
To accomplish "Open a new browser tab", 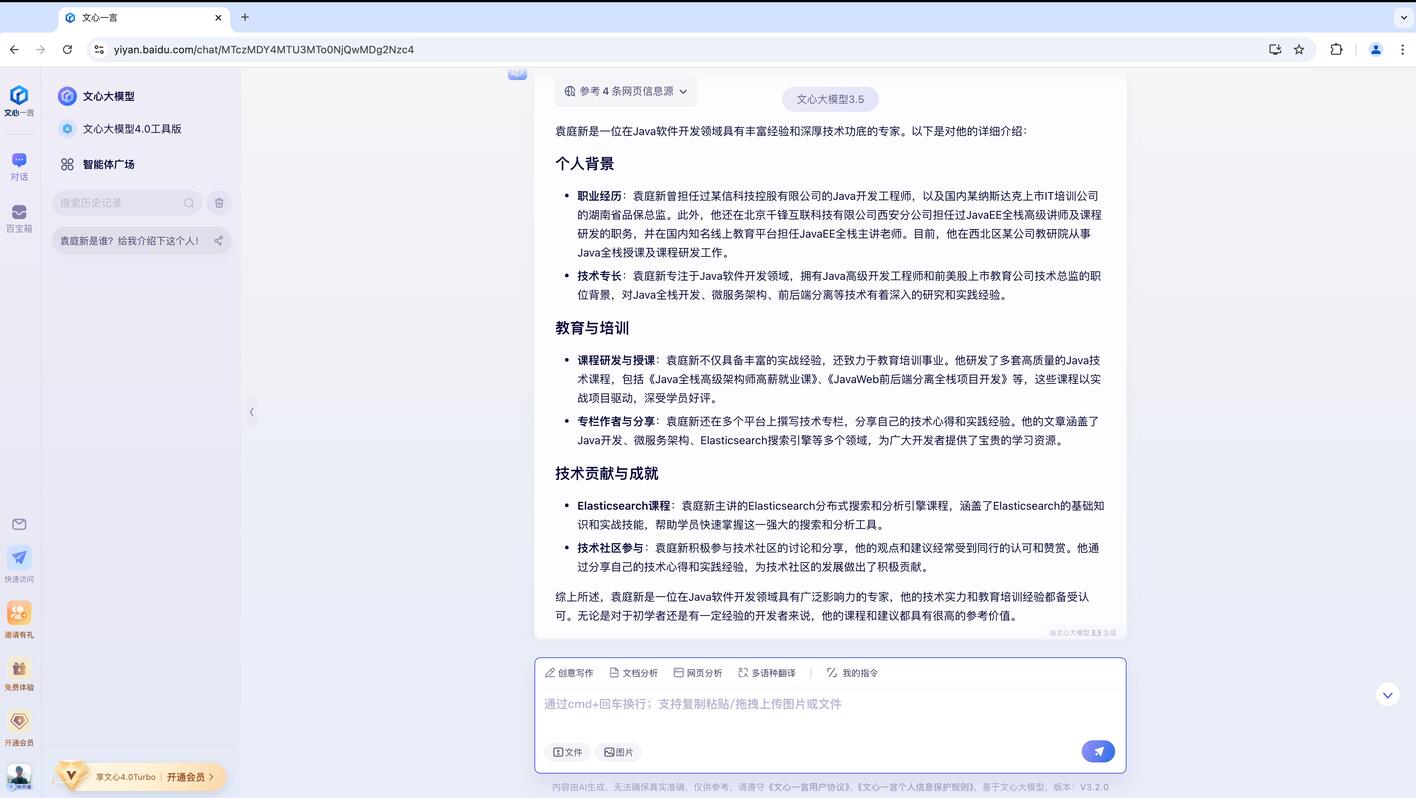I will (245, 17).
